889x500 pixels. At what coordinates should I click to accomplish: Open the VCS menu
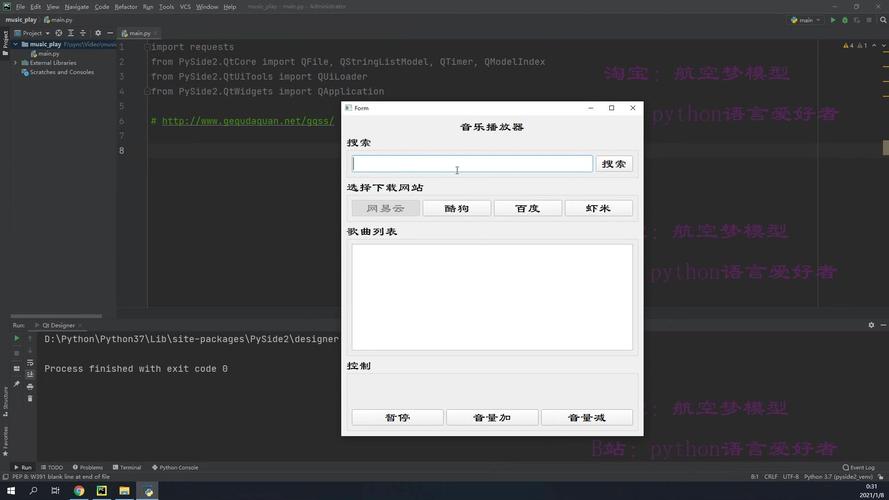[x=185, y=7]
